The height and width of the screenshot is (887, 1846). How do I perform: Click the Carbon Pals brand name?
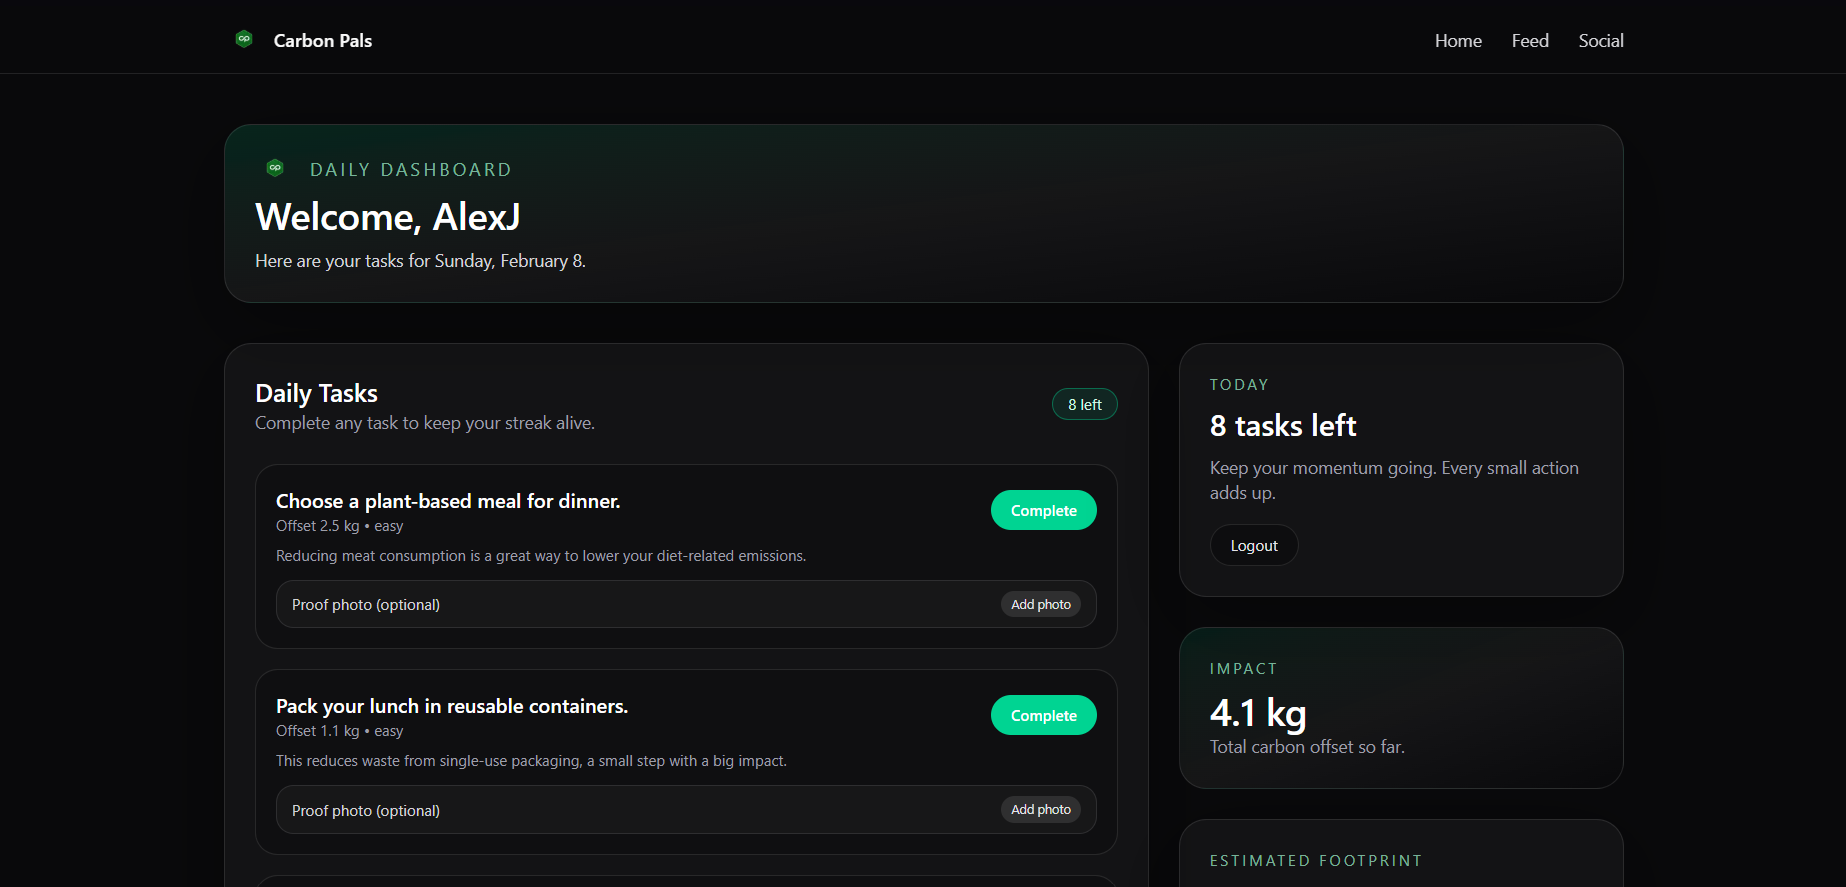coord(323,41)
